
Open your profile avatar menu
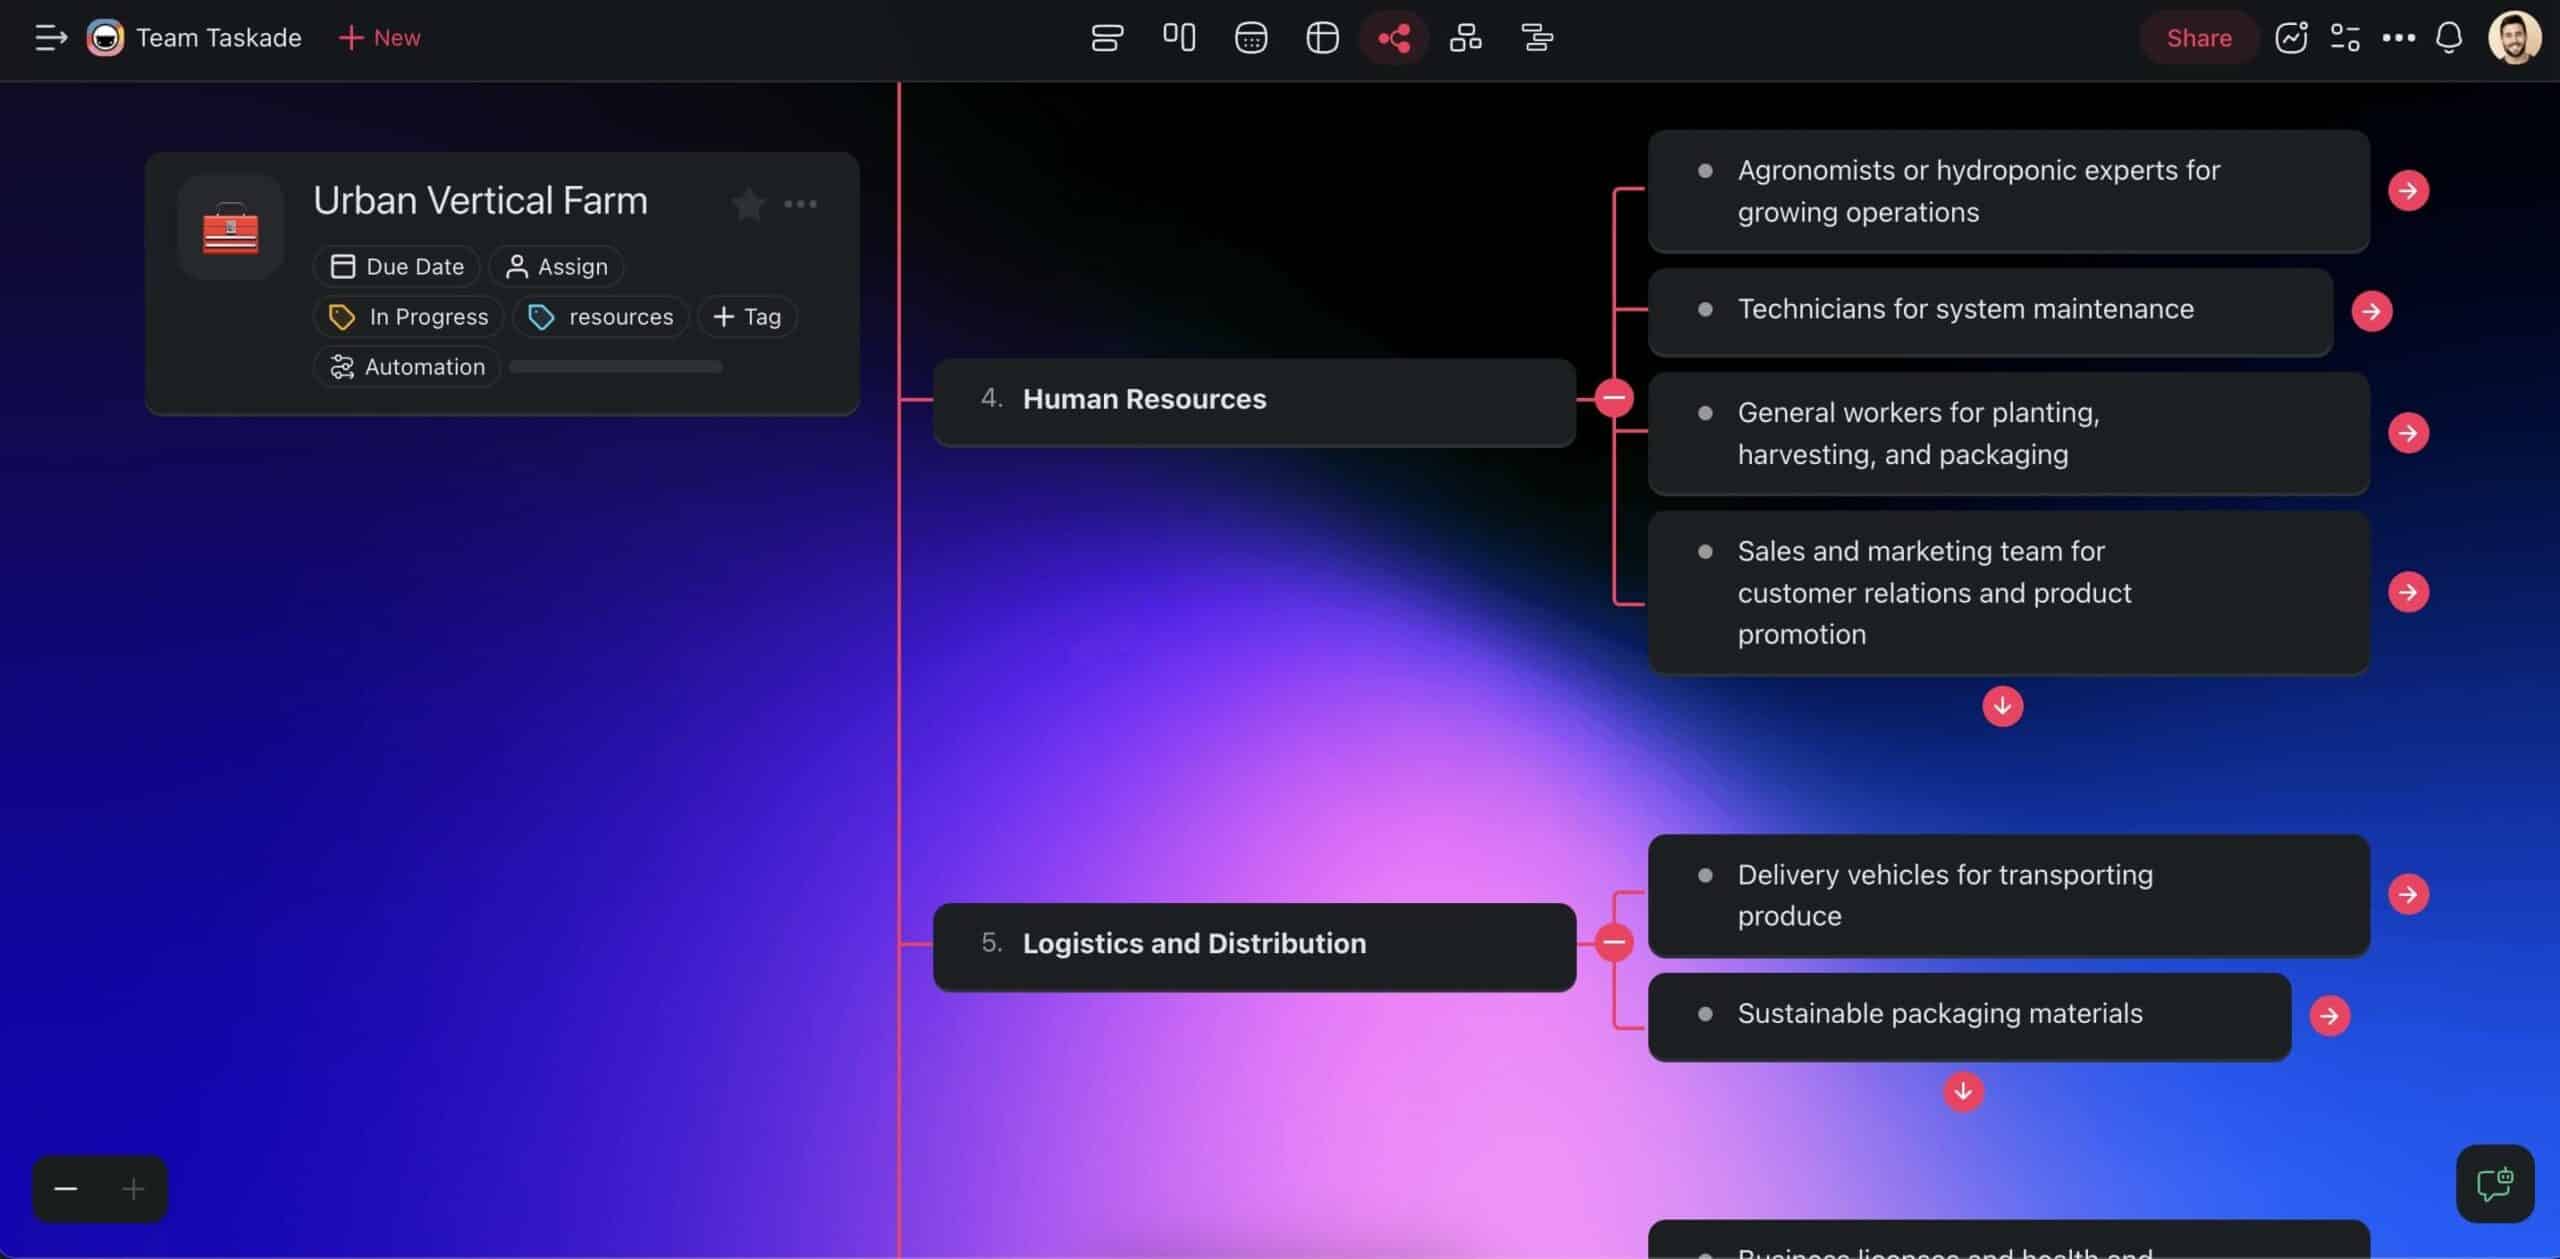click(x=2514, y=38)
